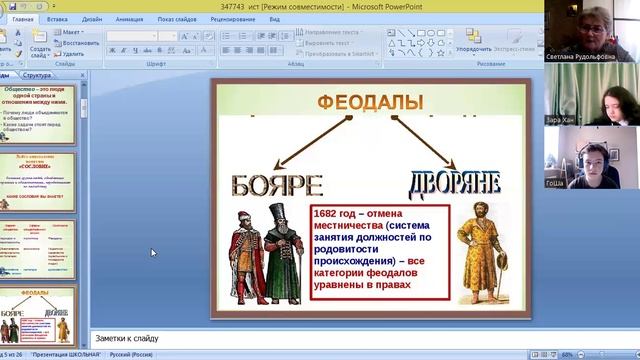640x360 pixels.
Task: Justify the paragraph text
Action: (260, 50)
